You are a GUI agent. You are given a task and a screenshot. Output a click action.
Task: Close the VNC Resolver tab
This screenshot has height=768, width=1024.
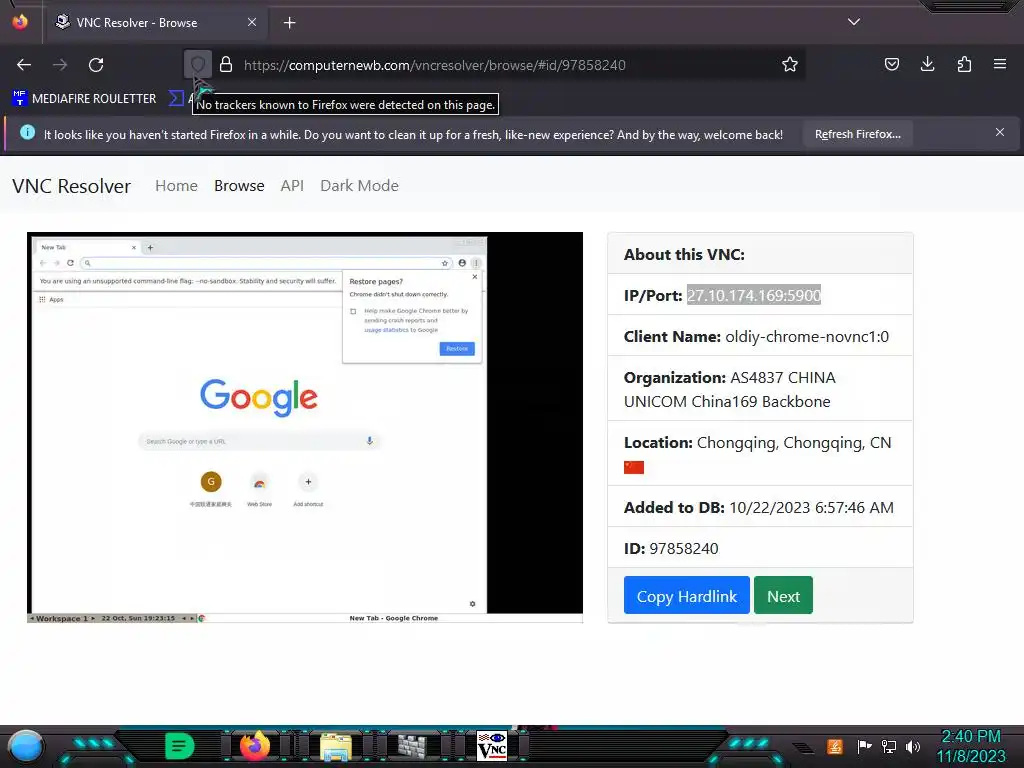pos(252,22)
